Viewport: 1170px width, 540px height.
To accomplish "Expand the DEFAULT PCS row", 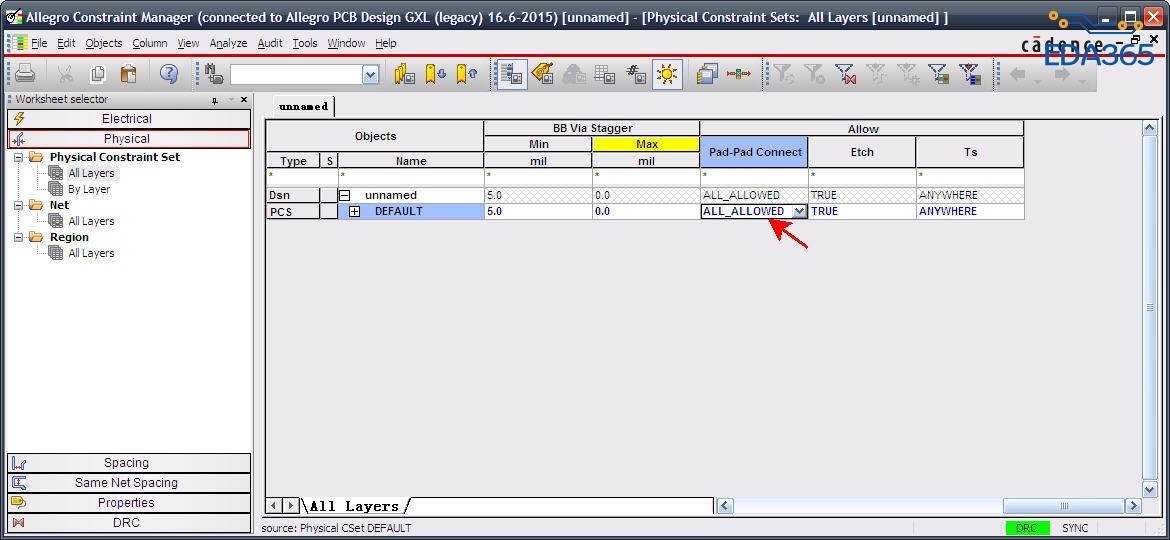I will pos(354,212).
